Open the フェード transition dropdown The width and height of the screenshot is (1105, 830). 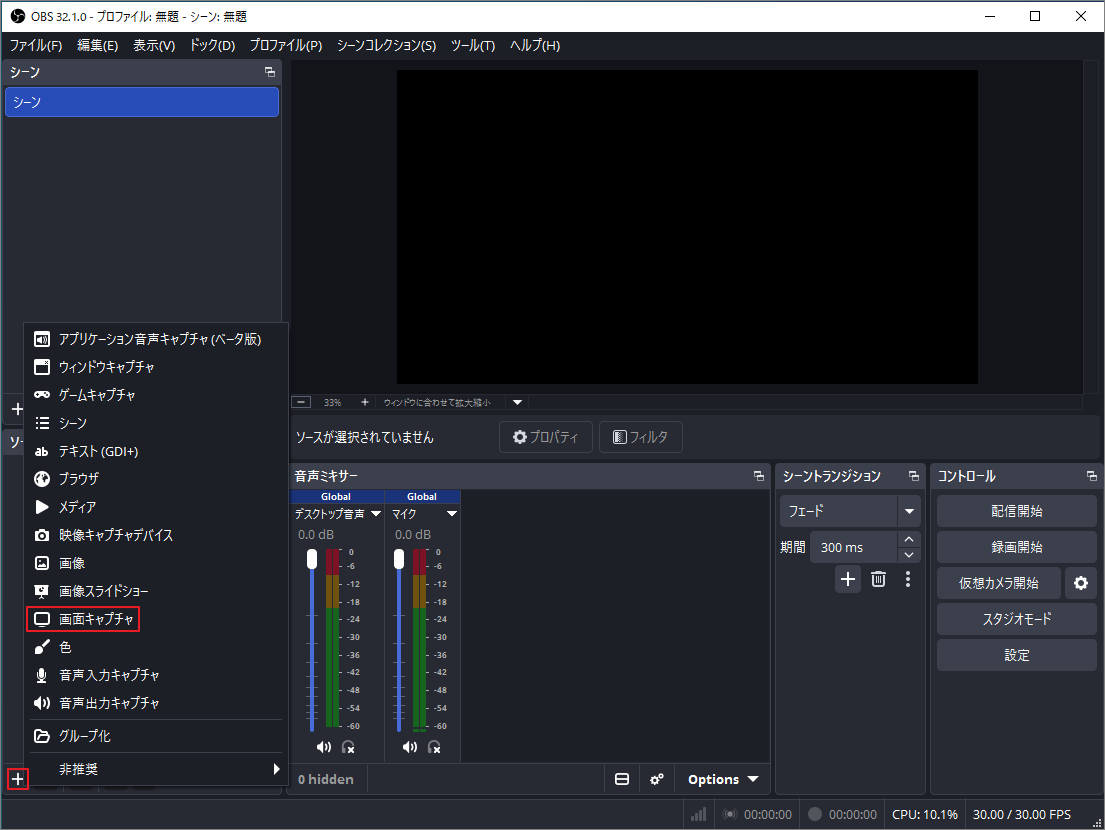[849, 511]
